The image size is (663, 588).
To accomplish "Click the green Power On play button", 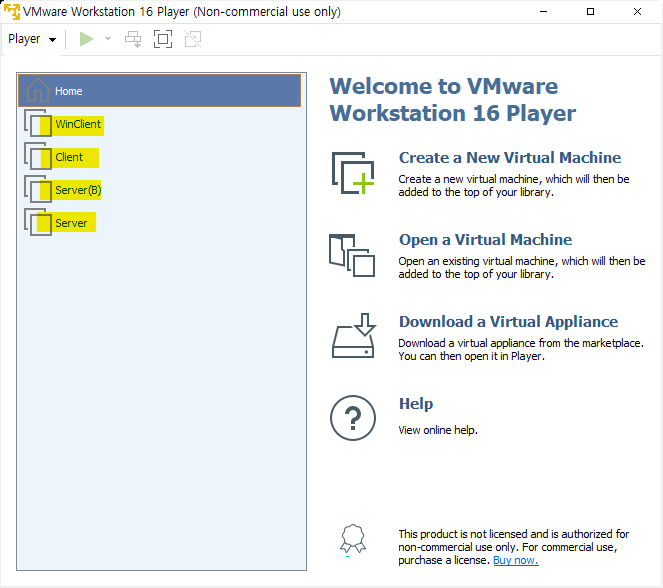I will point(86,39).
